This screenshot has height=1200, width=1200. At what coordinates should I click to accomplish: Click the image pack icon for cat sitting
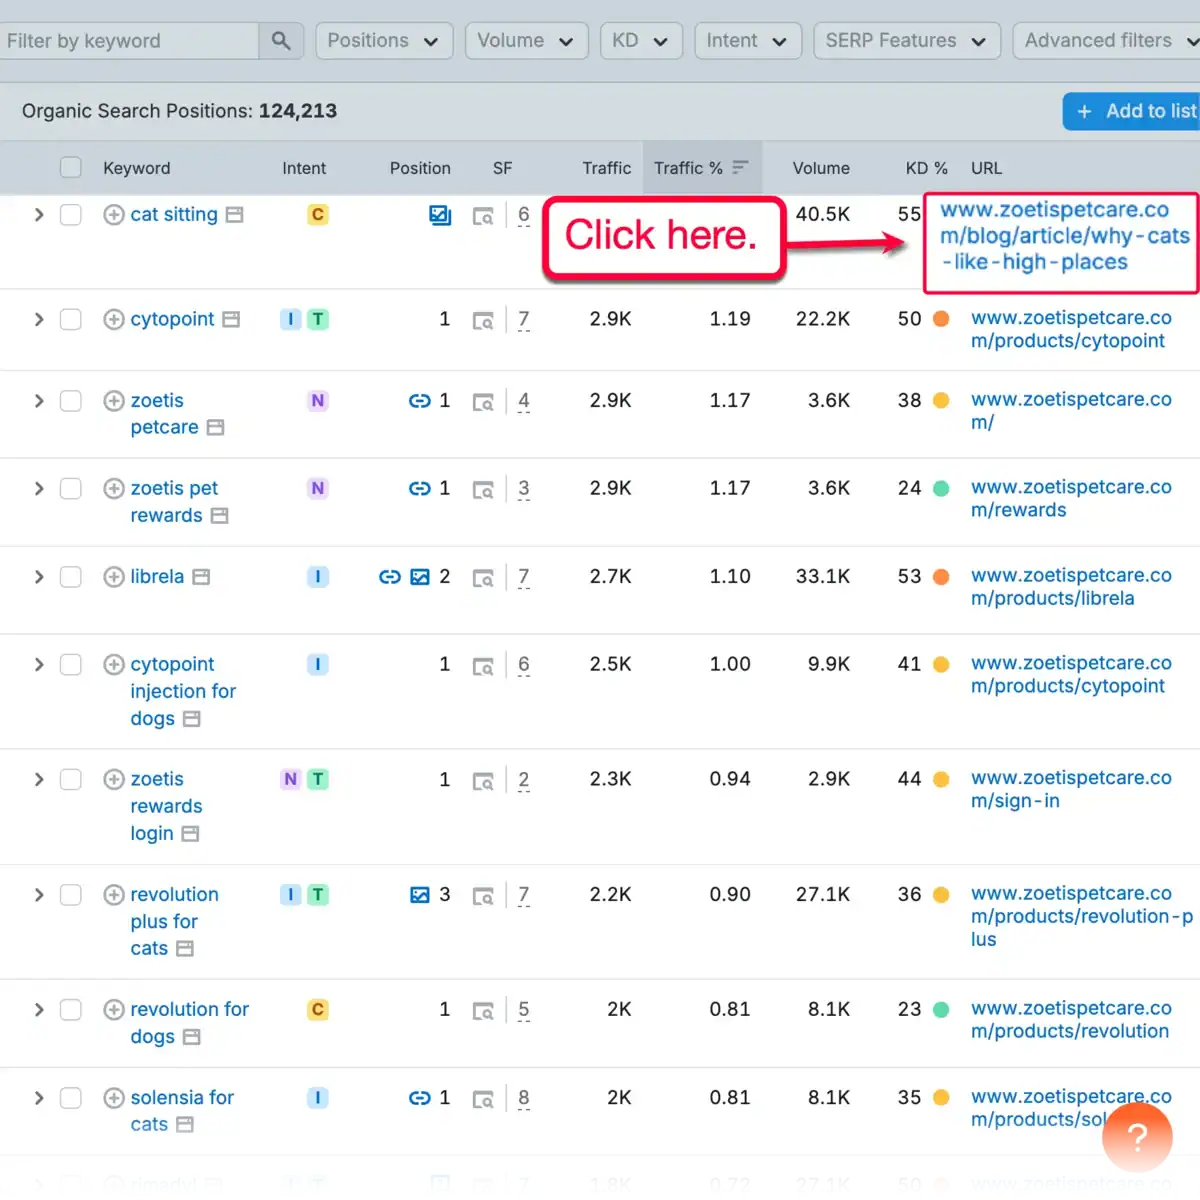[440, 214]
